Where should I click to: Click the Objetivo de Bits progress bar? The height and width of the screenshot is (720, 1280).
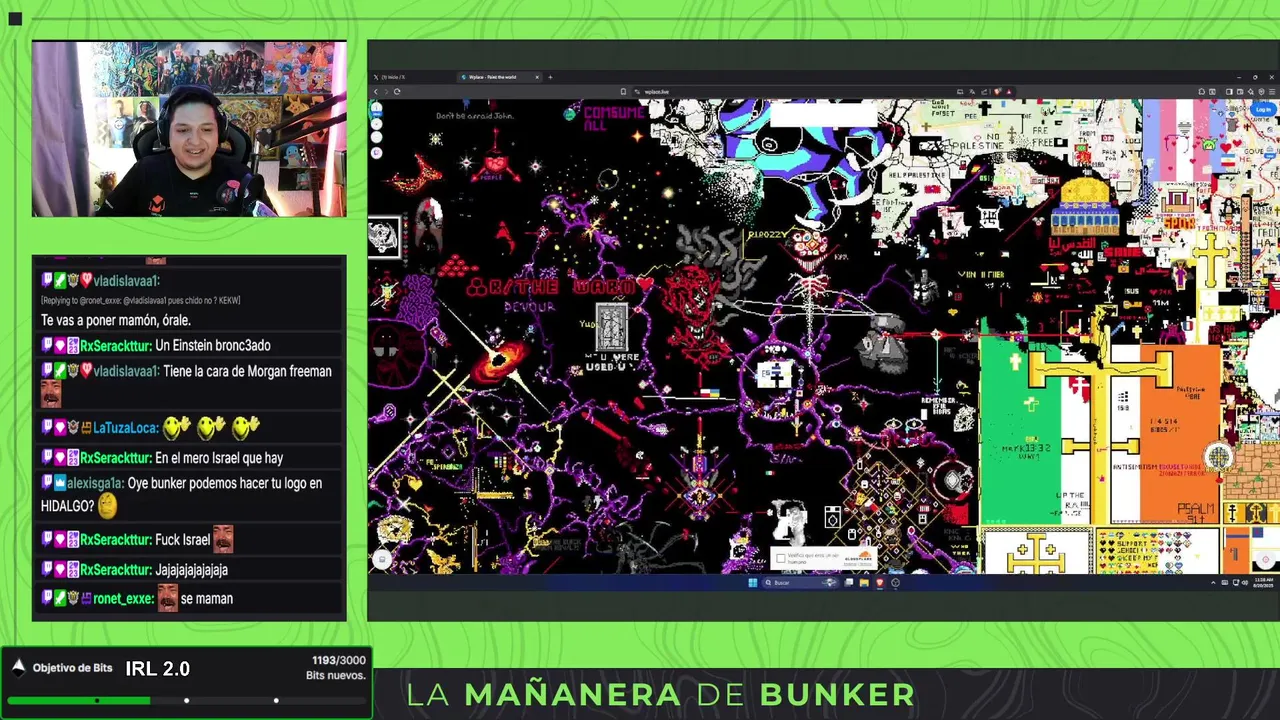tap(186, 700)
